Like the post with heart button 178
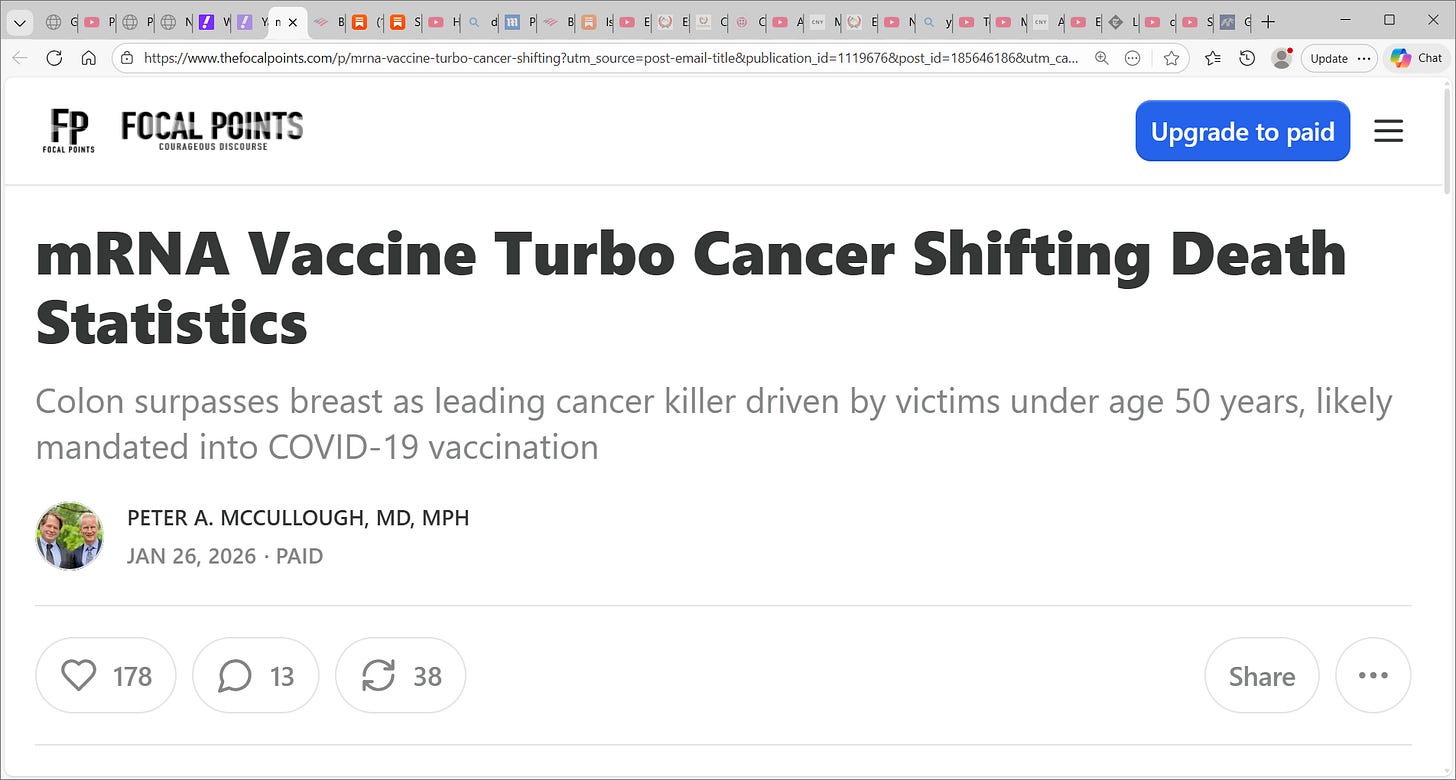The width and height of the screenshot is (1456, 780). click(106, 676)
